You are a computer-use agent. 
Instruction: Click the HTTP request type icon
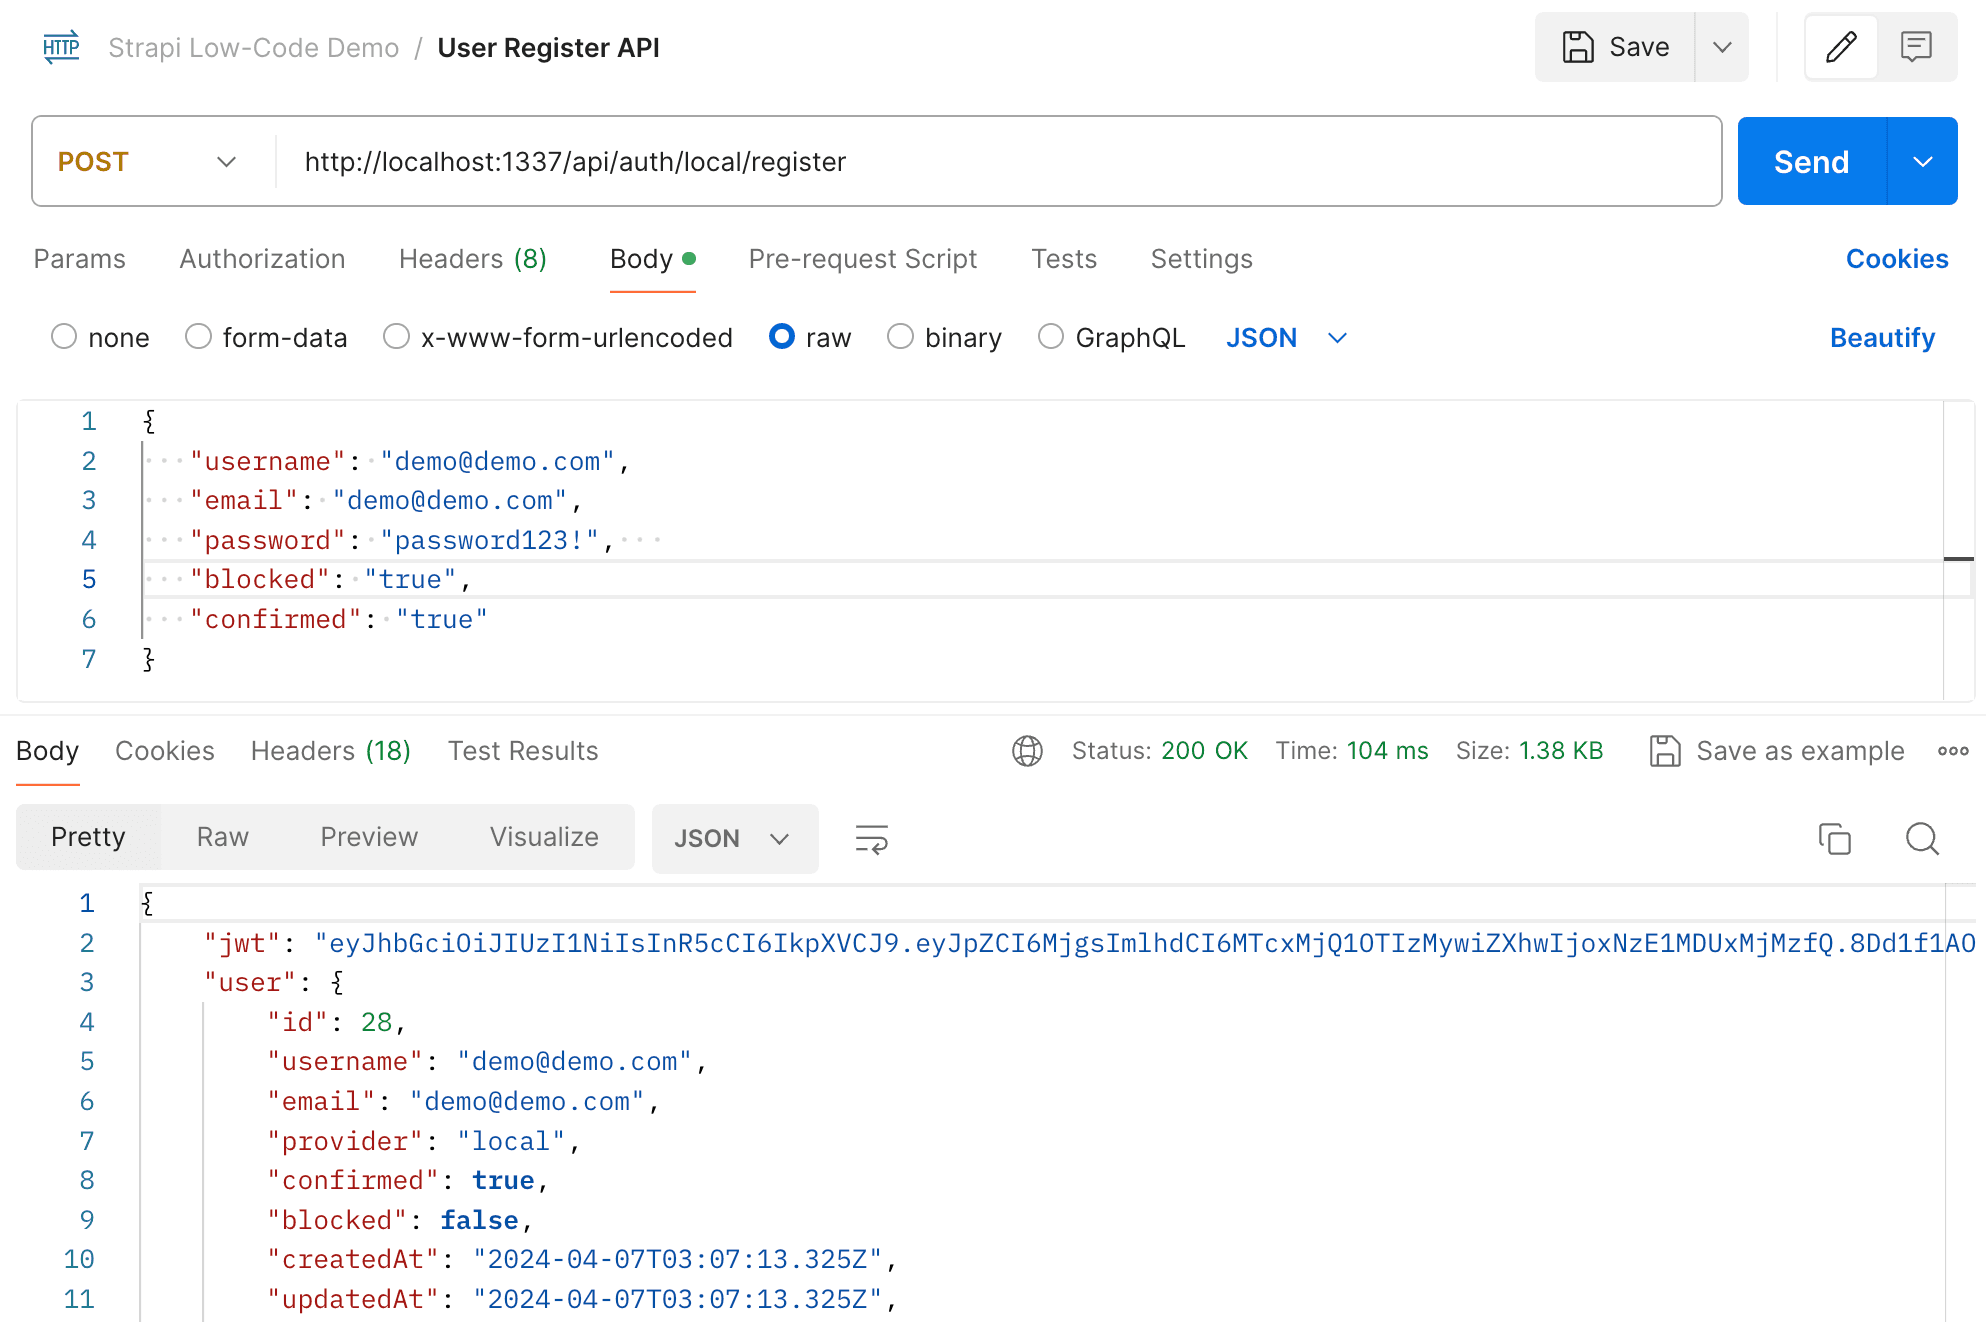61,47
